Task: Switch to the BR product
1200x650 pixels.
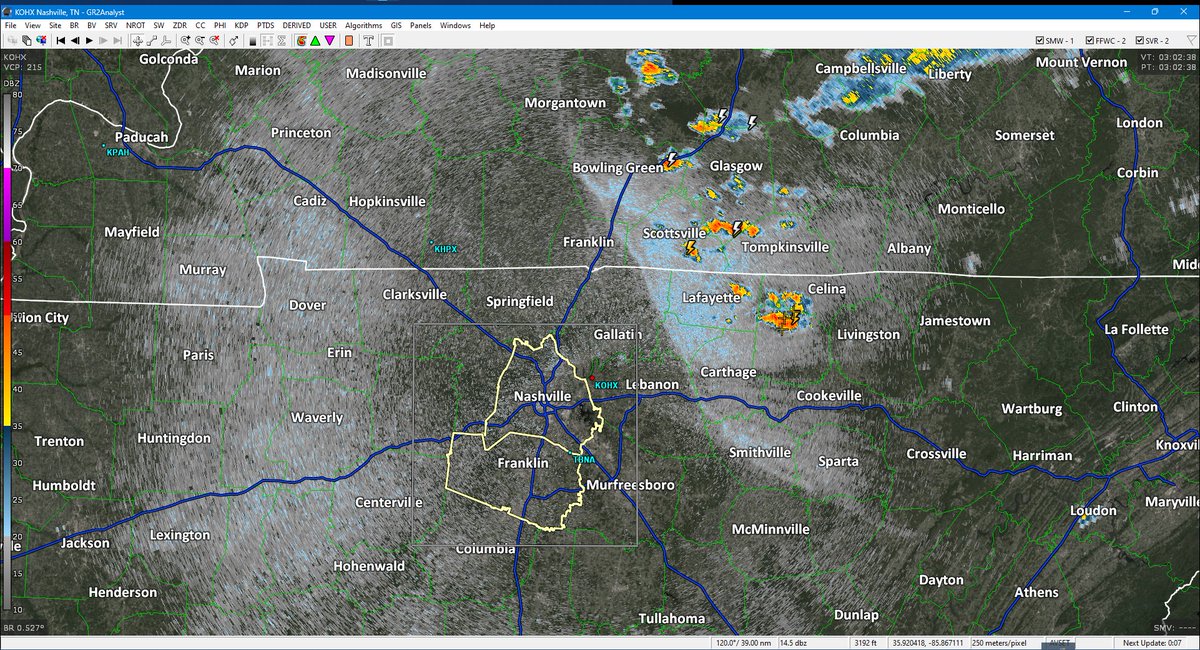Action: pyautogui.click(x=74, y=24)
